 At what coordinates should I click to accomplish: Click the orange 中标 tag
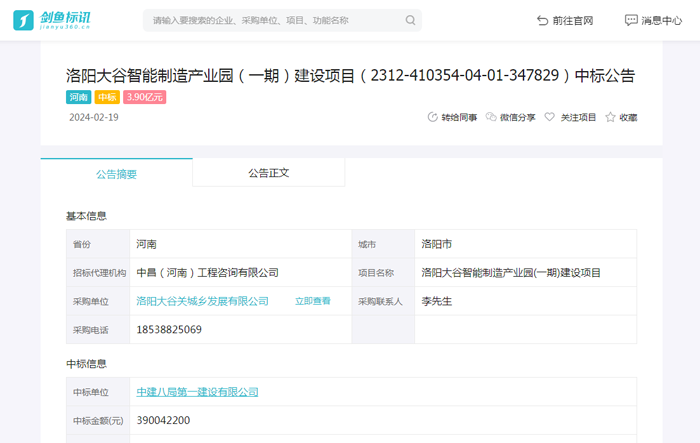pyautogui.click(x=107, y=97)
